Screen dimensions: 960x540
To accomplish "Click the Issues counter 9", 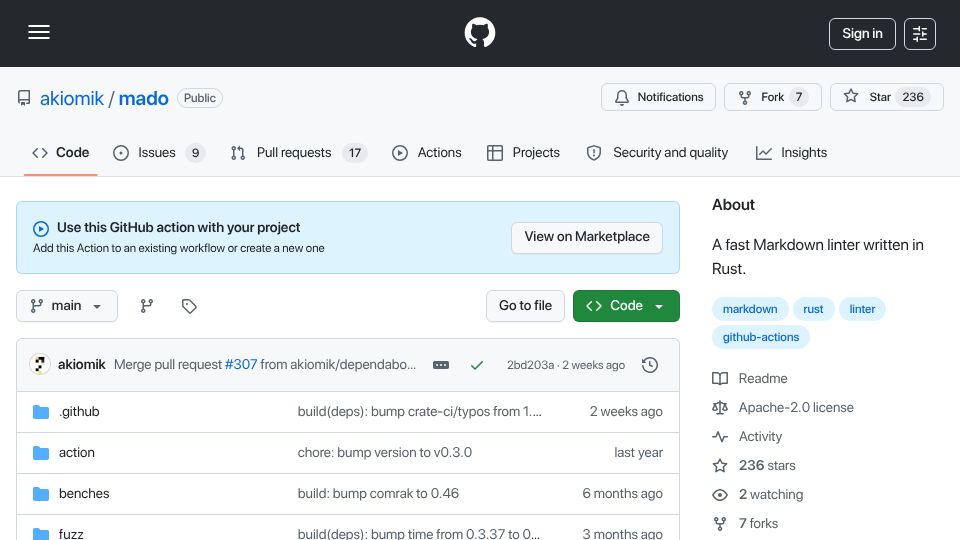I will tap(195, 153).
